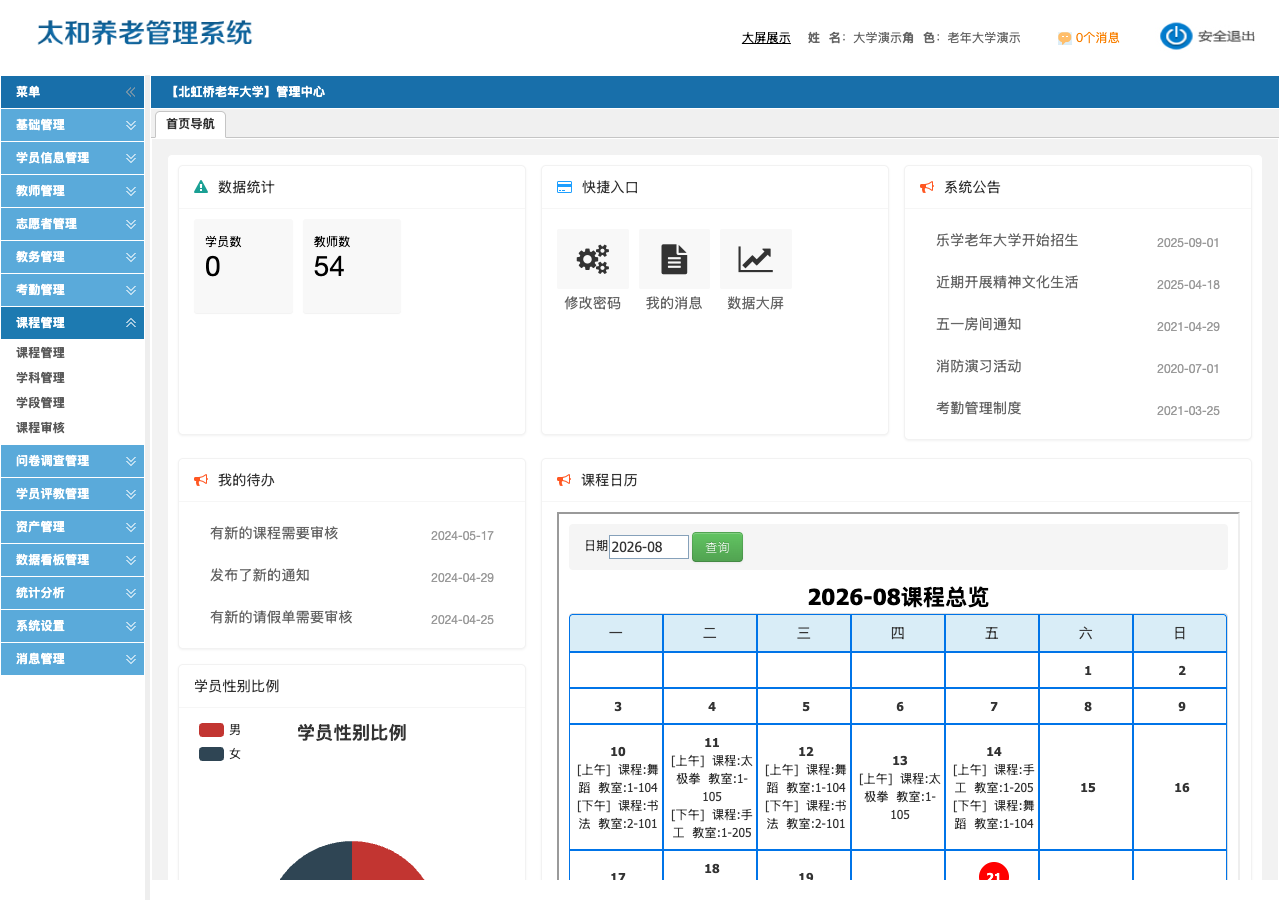Expand the 教师管理 menu section
The image size is (1280, 900).
[x=72, y=191]
